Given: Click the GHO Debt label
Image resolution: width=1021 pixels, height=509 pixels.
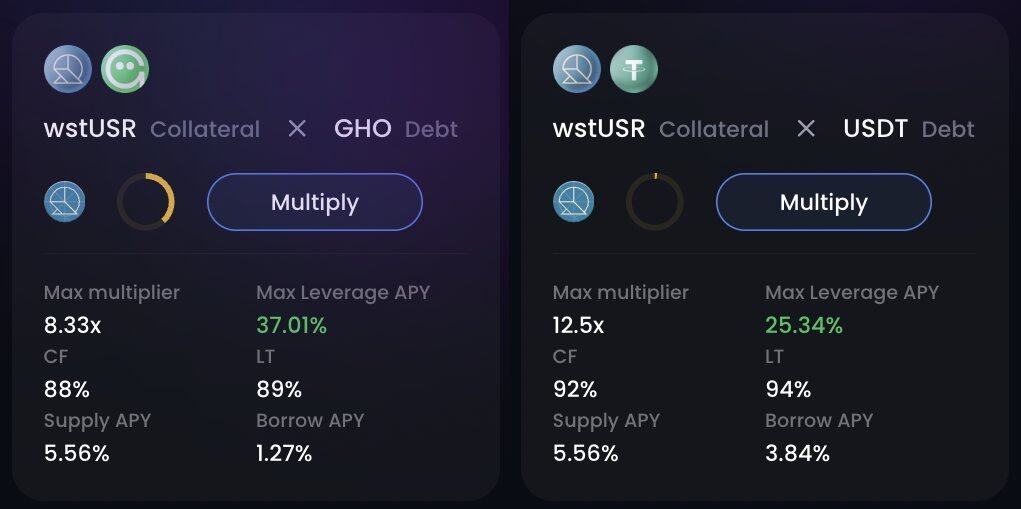Looking at the screenshot, I should click(395, 129).
